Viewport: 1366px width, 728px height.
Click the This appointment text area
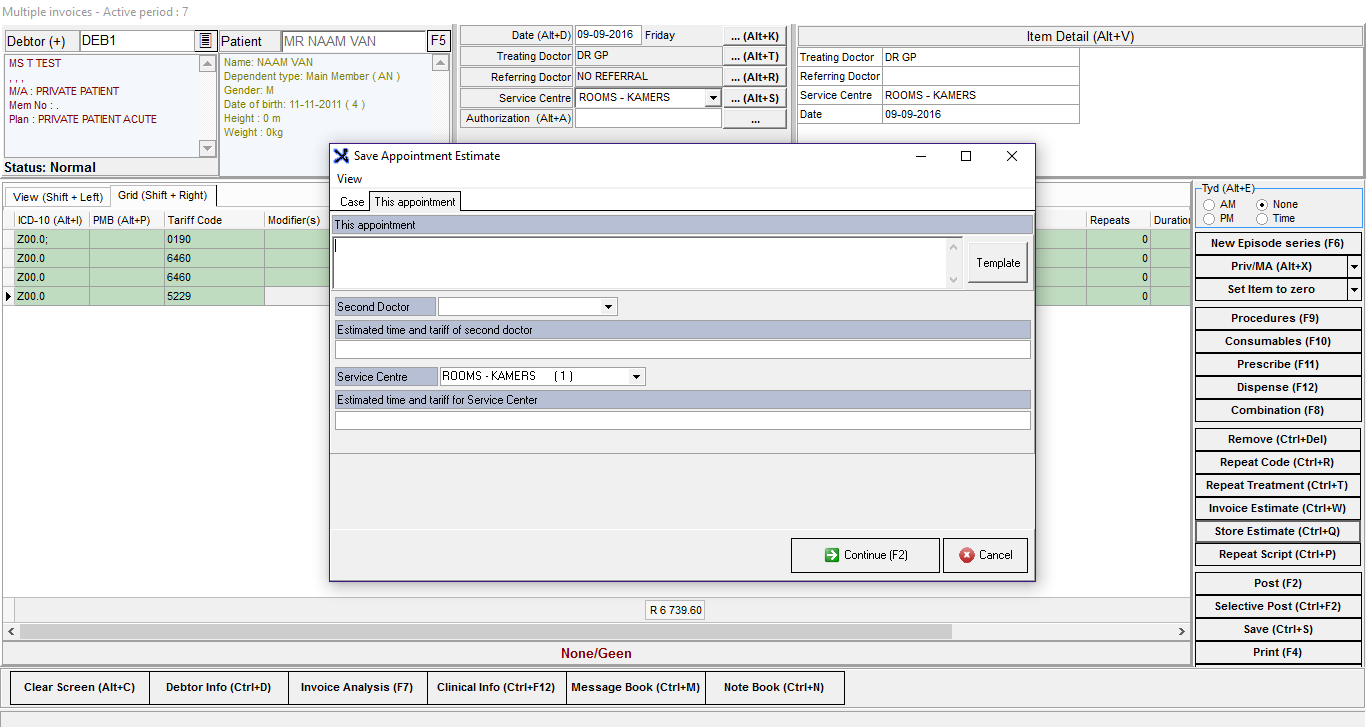[x=640, y=262]
